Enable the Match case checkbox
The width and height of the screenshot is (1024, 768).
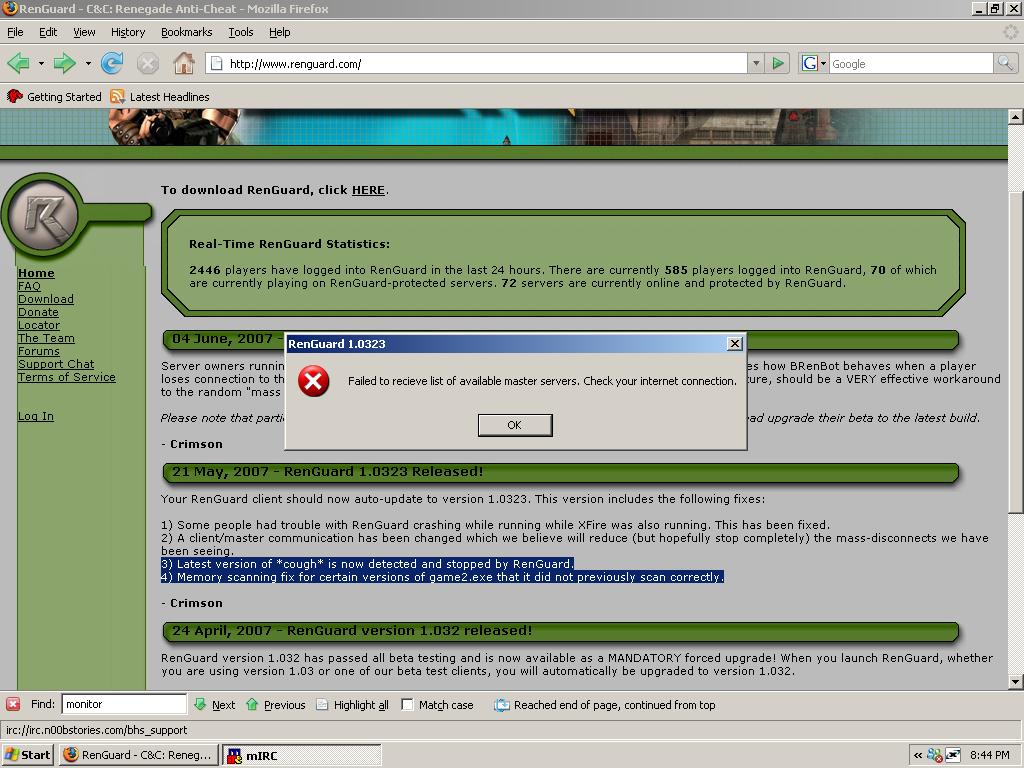pyautogui.click(x=408, y=704)
